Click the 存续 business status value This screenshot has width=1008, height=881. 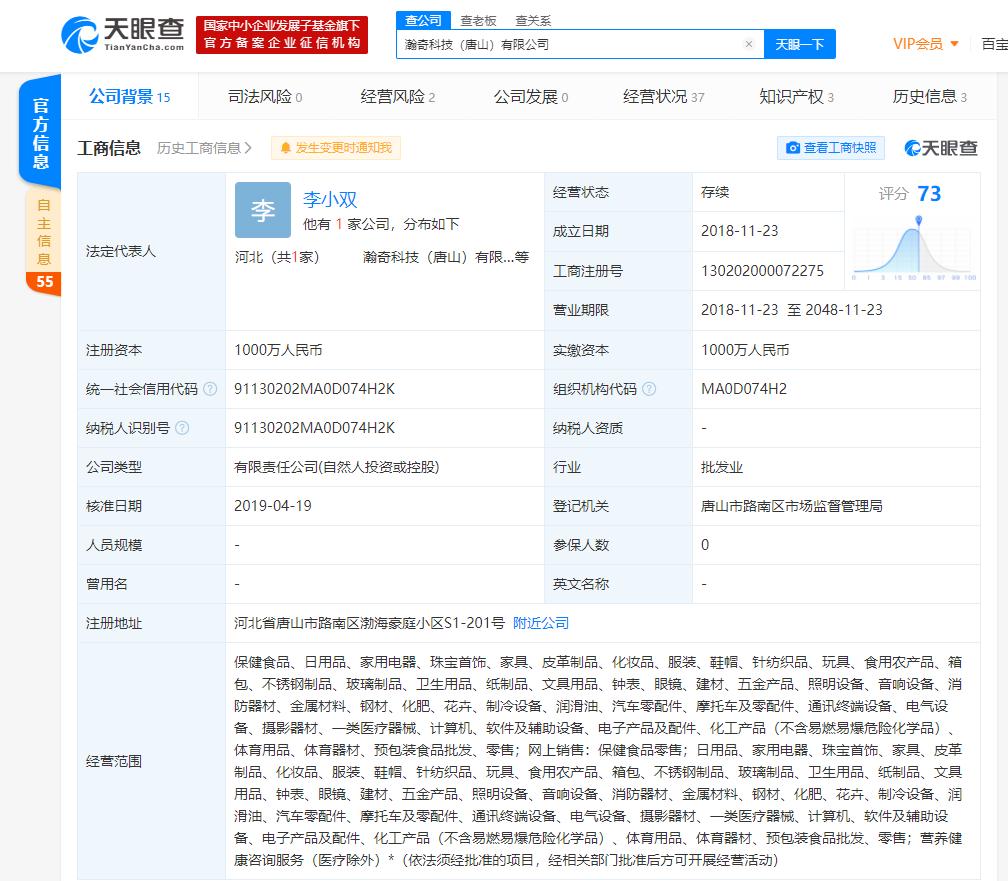point(715,192)
